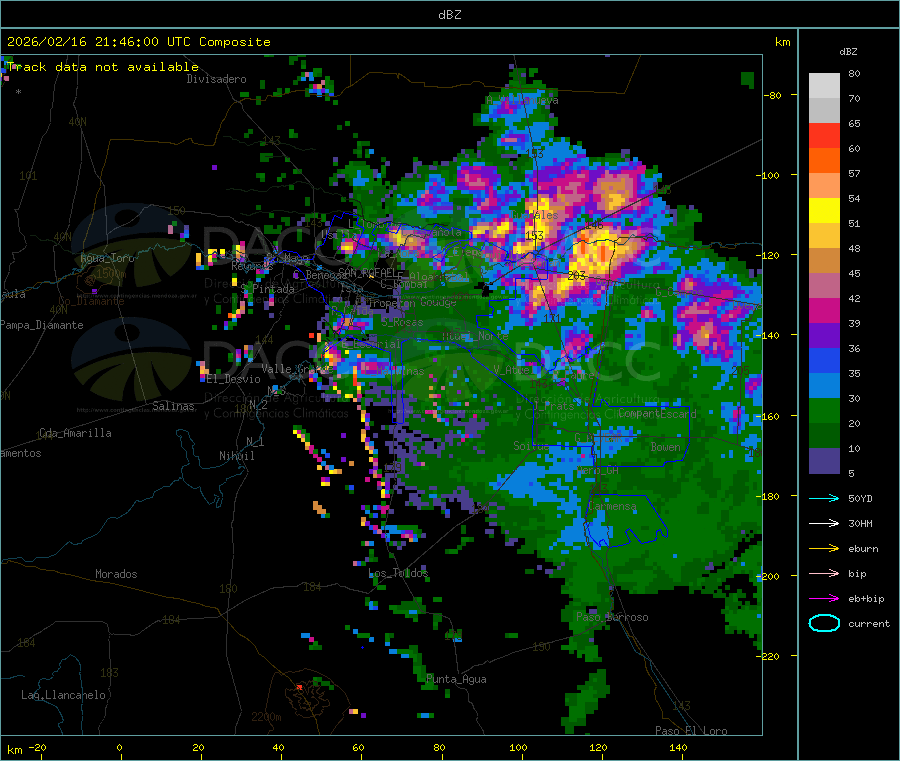Click the -220 km vertical axis tick
The image size is (900, 761).
point(770,656)
